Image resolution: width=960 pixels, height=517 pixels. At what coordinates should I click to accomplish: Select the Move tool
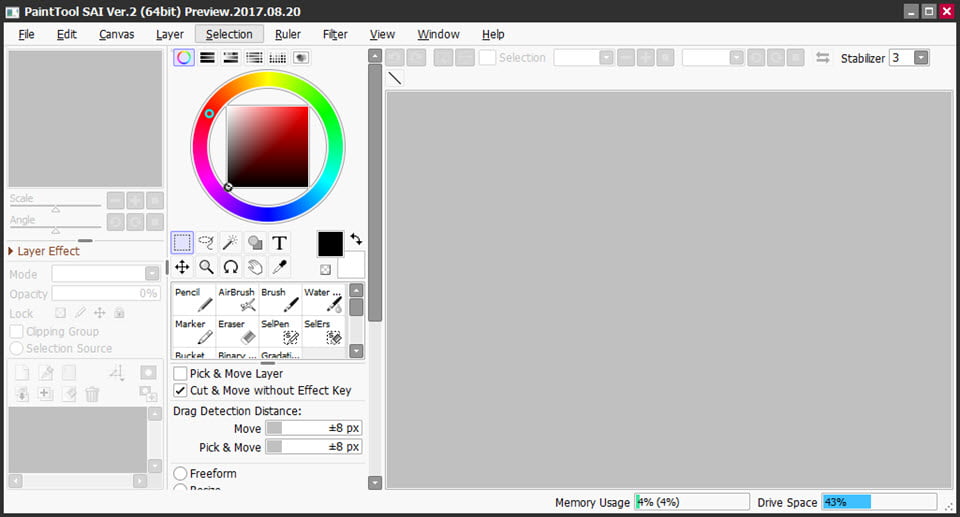[x=182, y=267]
